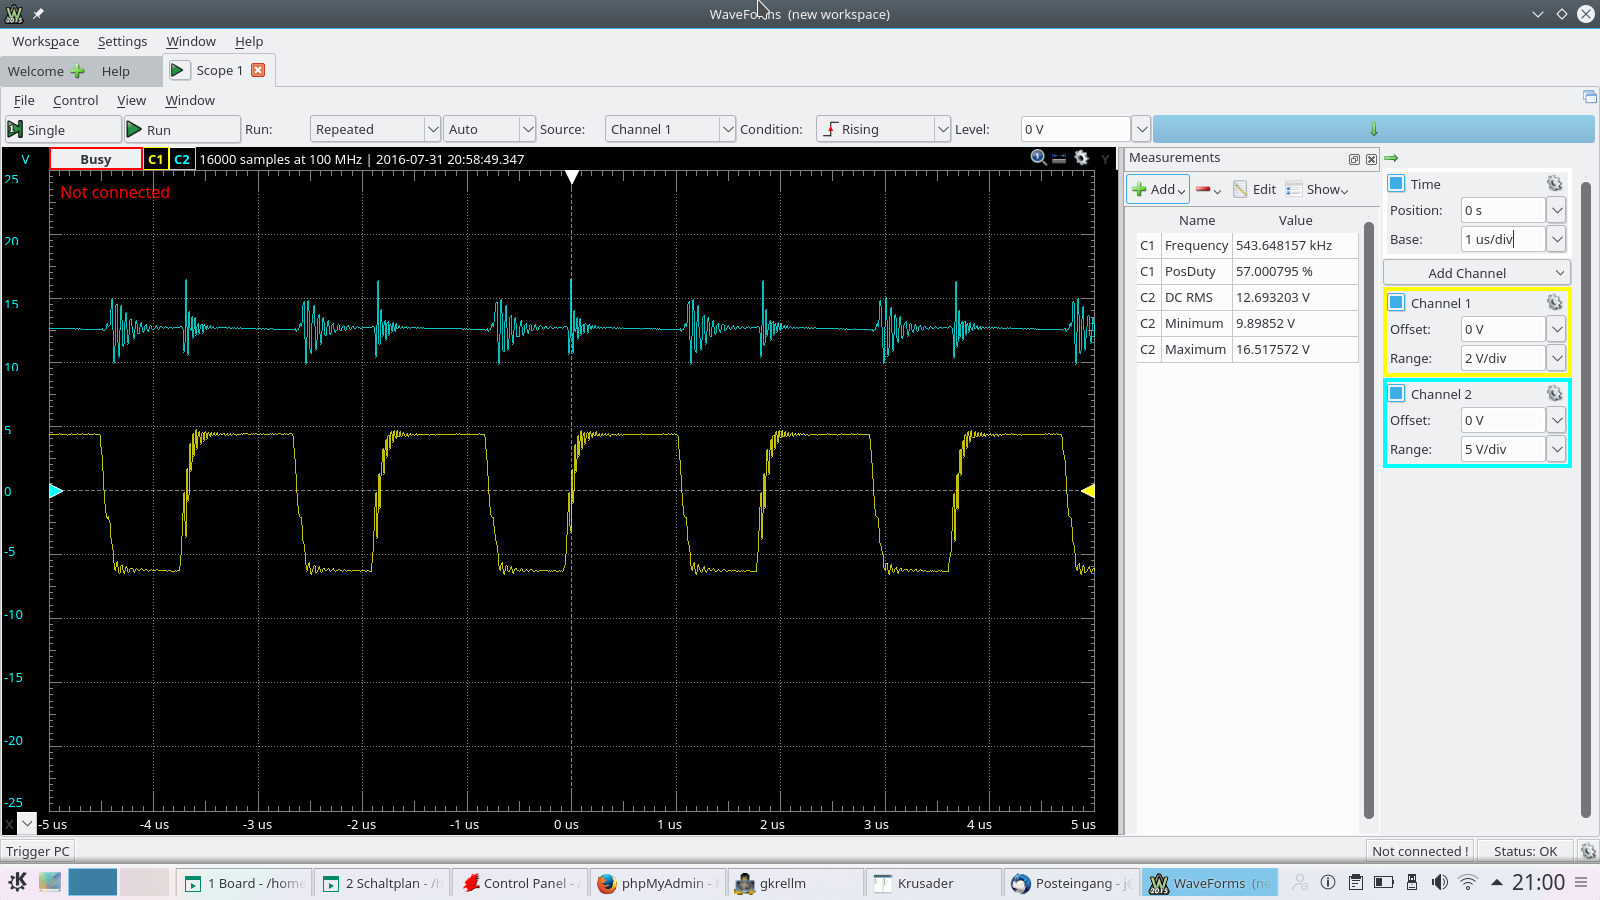Viewport: 1600px width, 900px height.
Task: Open Channel 2 settings gear icon
Action: pos(1554,394)
